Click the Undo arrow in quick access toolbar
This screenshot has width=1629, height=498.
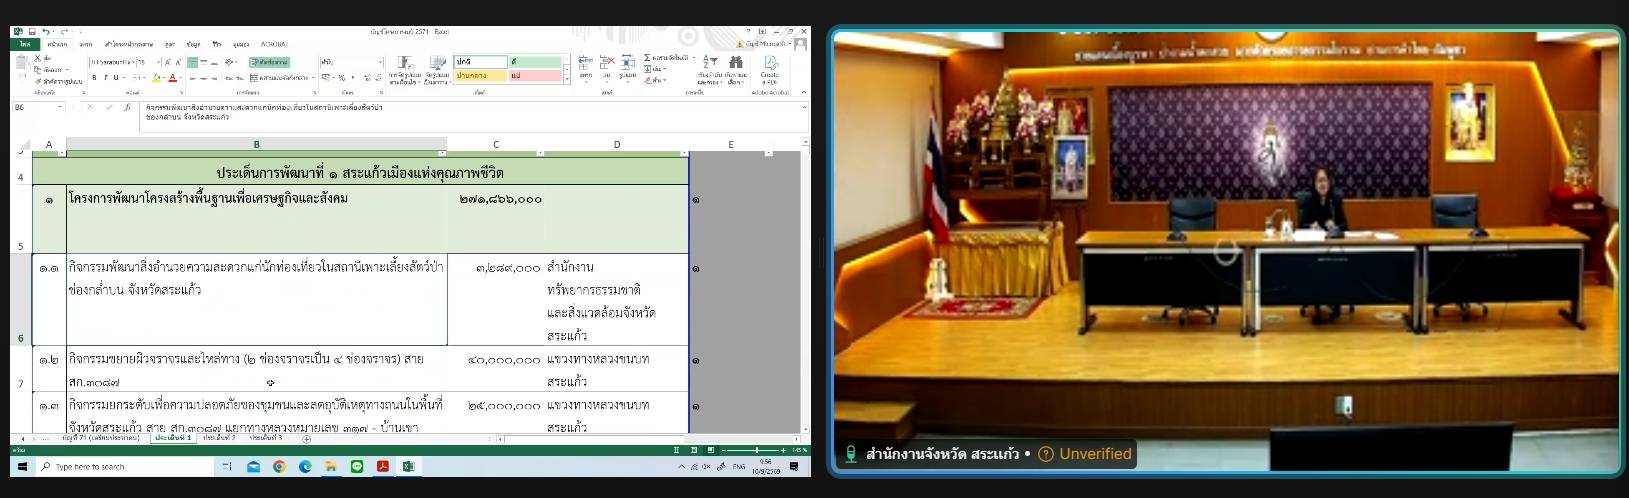pyautogui.click(x=46, y=32)
